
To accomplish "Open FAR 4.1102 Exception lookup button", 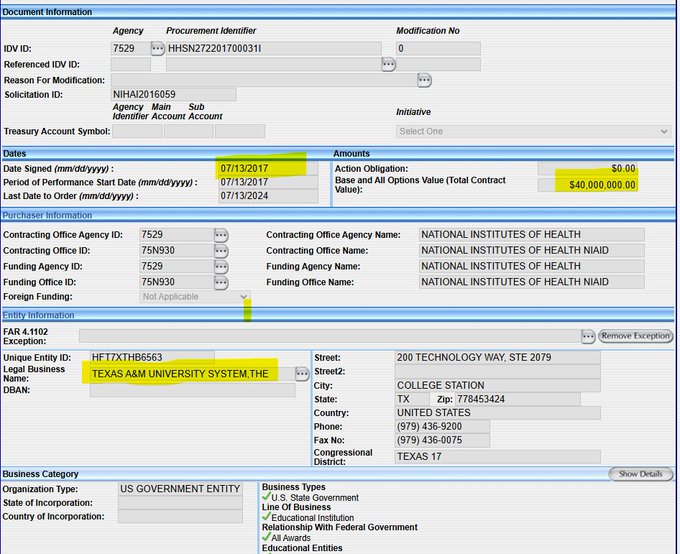I will [x=589, y=336].
